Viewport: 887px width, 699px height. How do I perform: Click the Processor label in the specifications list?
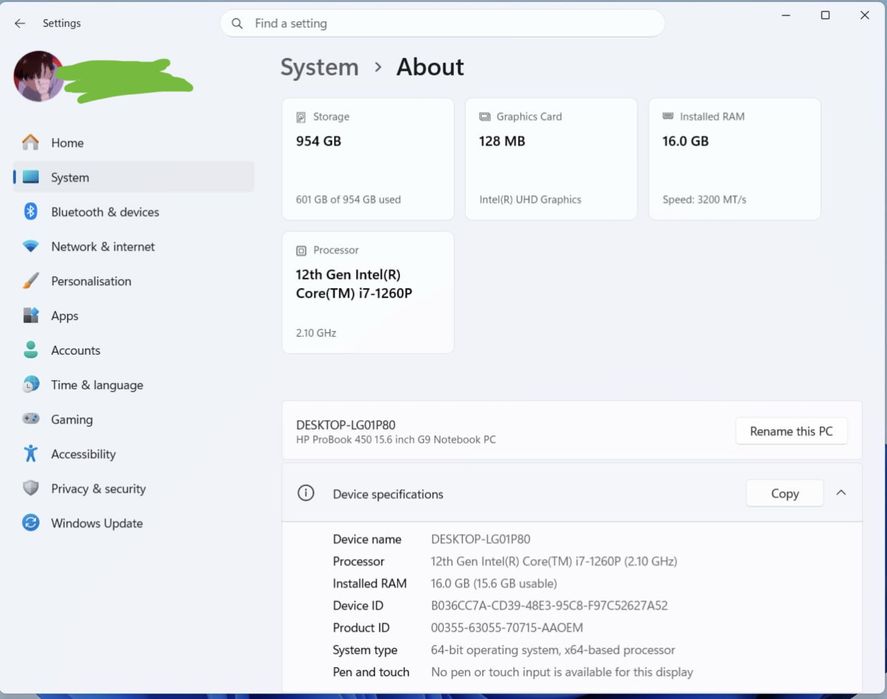tap(358, 561)
